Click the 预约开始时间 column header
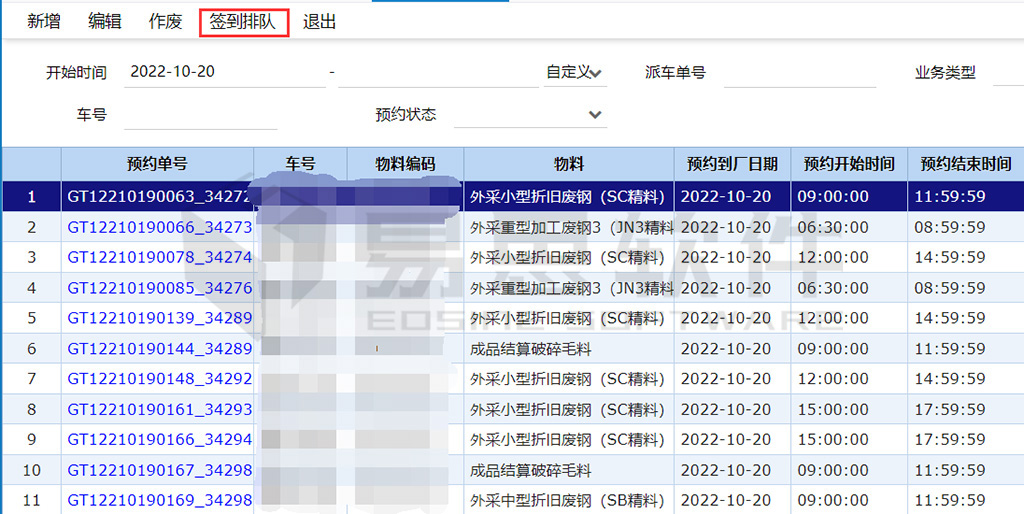The width and height of the screenshot is (1024, 514). 849,164
